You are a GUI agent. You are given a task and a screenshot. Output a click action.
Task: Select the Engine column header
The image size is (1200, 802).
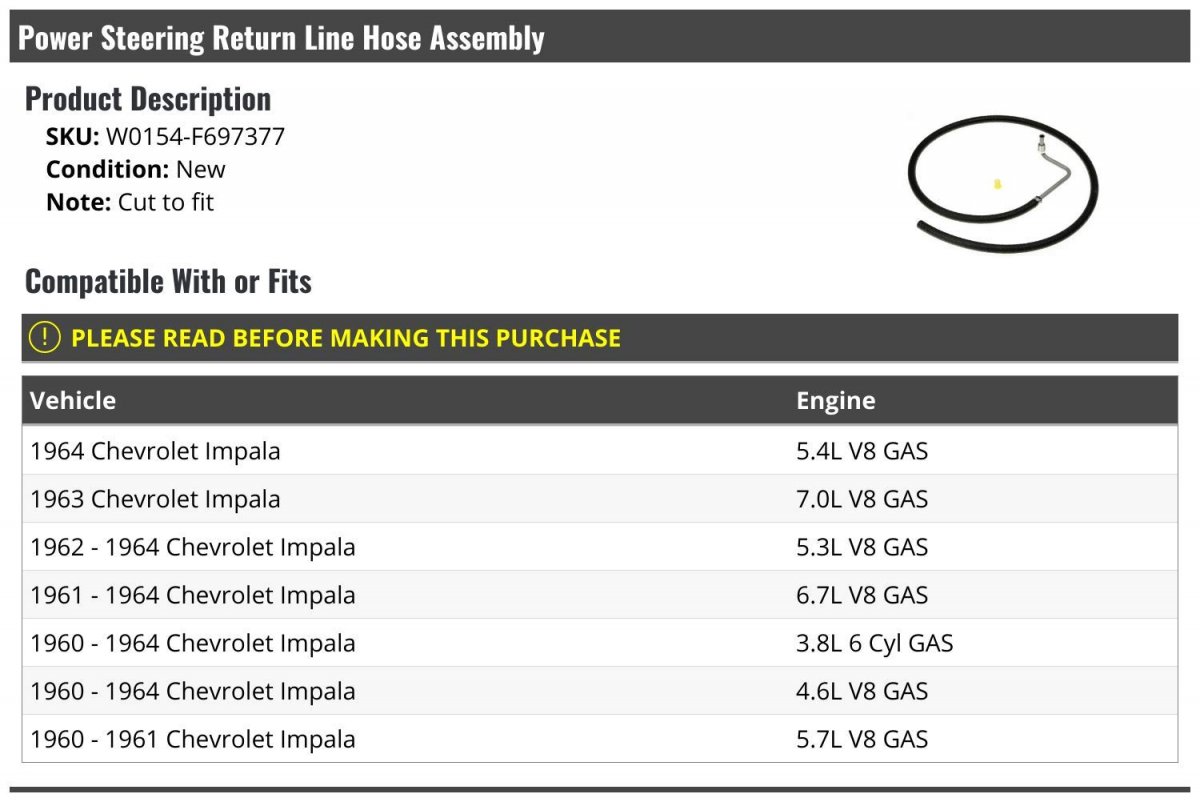836,401
